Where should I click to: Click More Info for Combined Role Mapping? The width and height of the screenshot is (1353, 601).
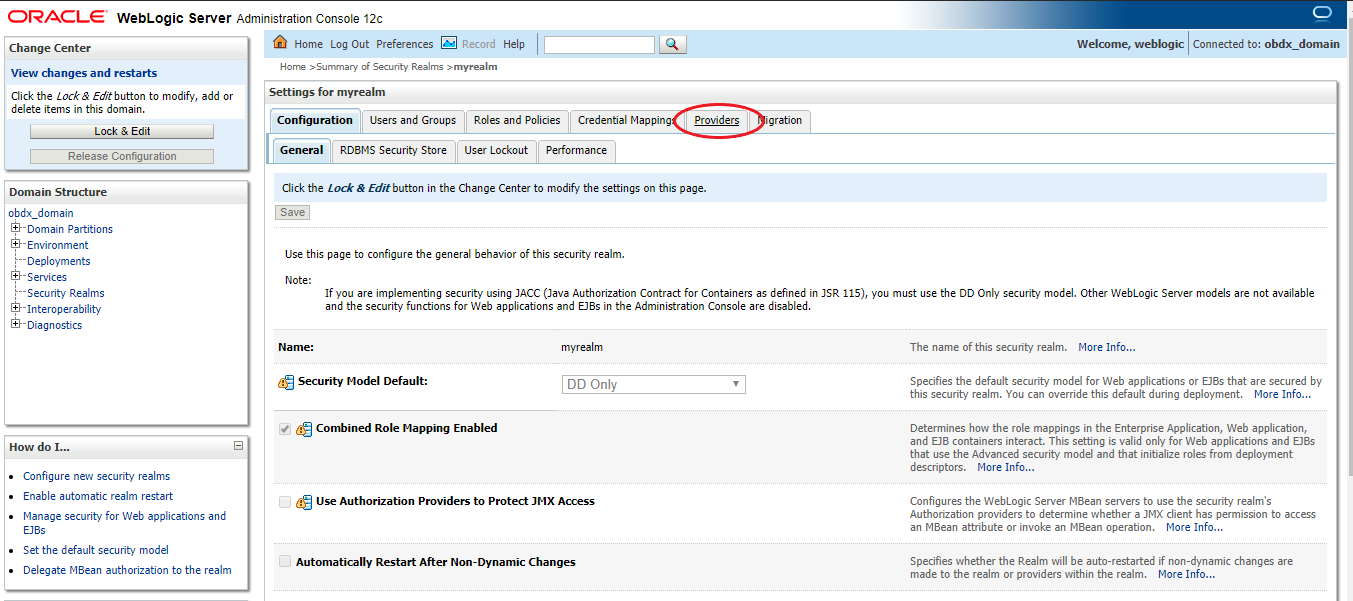[x=1006, y=467]
